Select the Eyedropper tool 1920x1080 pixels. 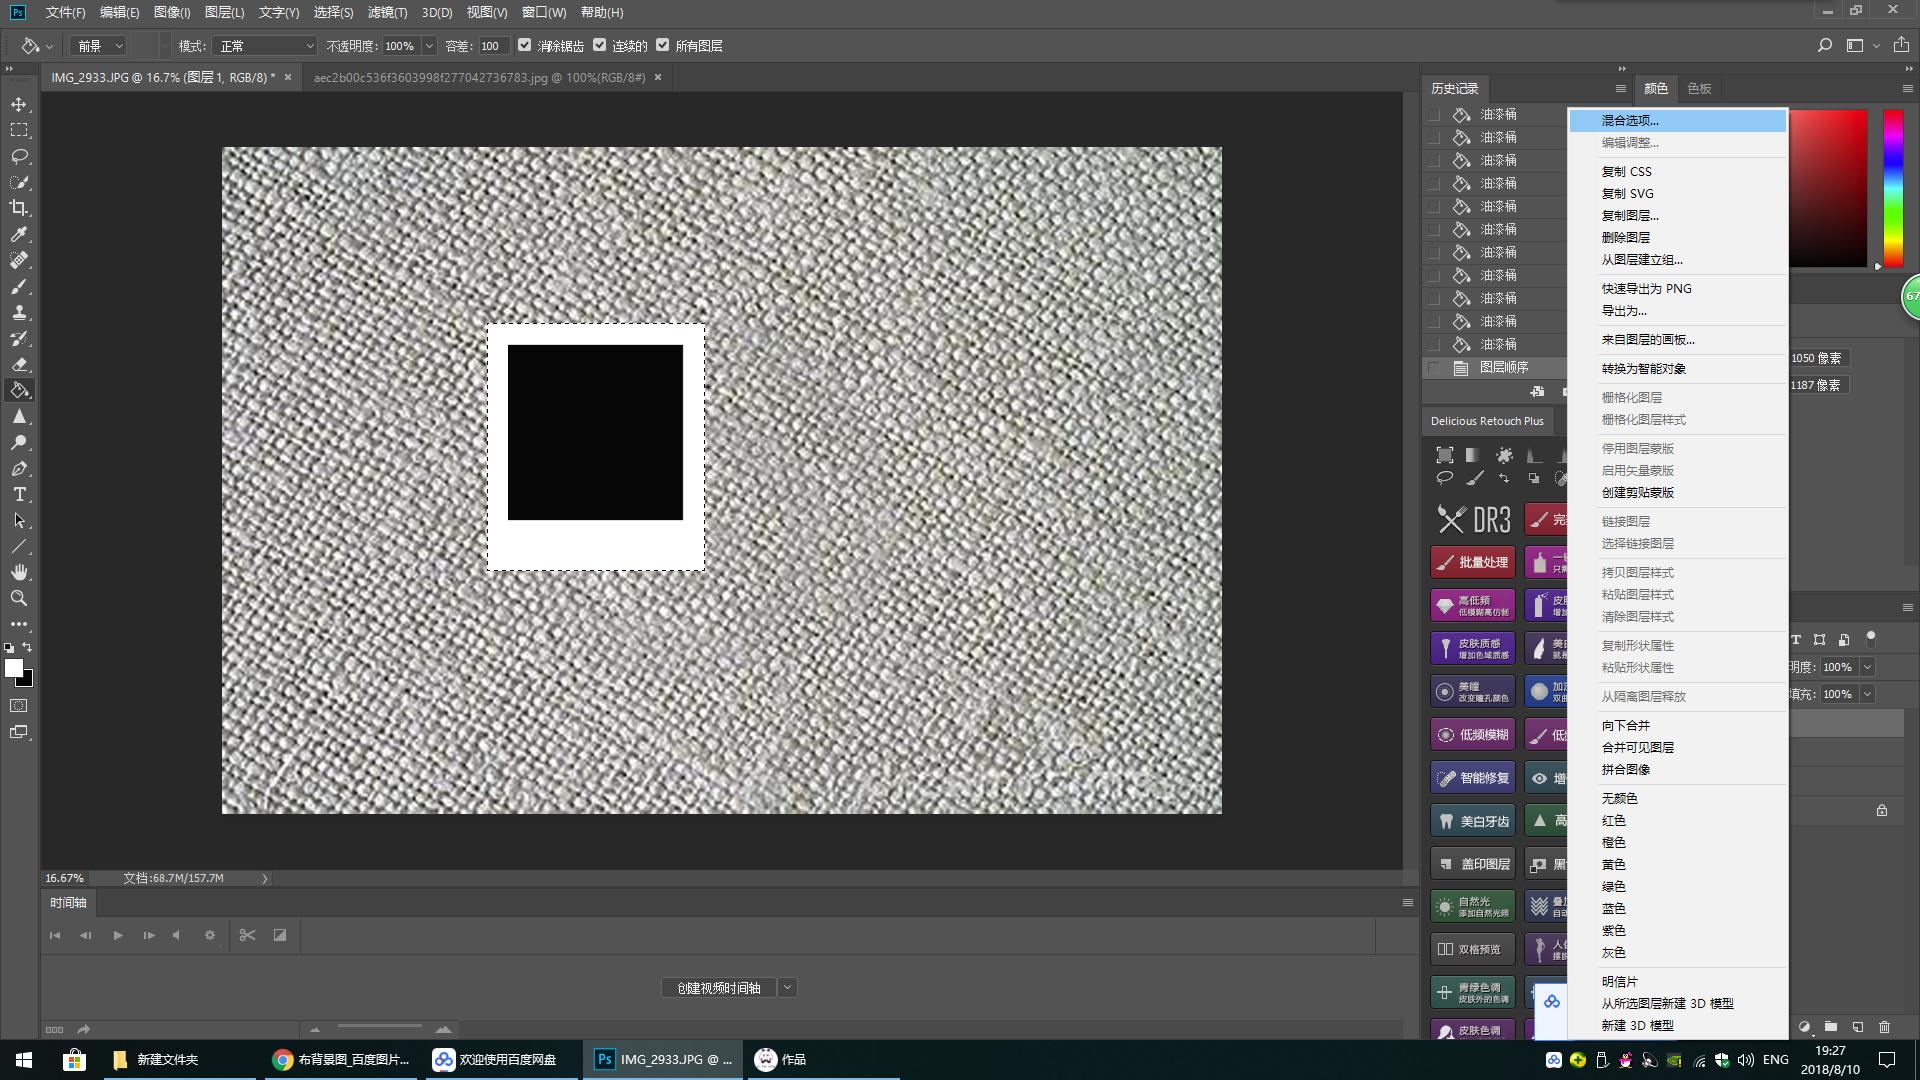(x=19, y=234)
